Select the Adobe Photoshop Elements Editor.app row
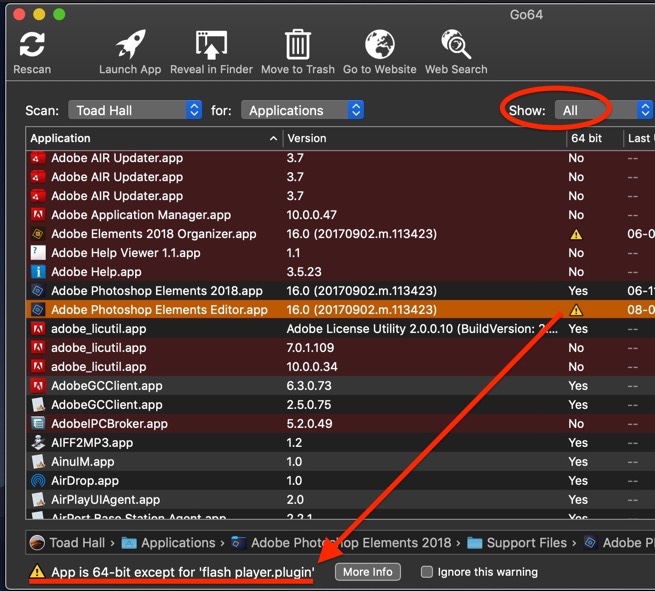Viewport: 655px width, 591px height. (340, 310)
